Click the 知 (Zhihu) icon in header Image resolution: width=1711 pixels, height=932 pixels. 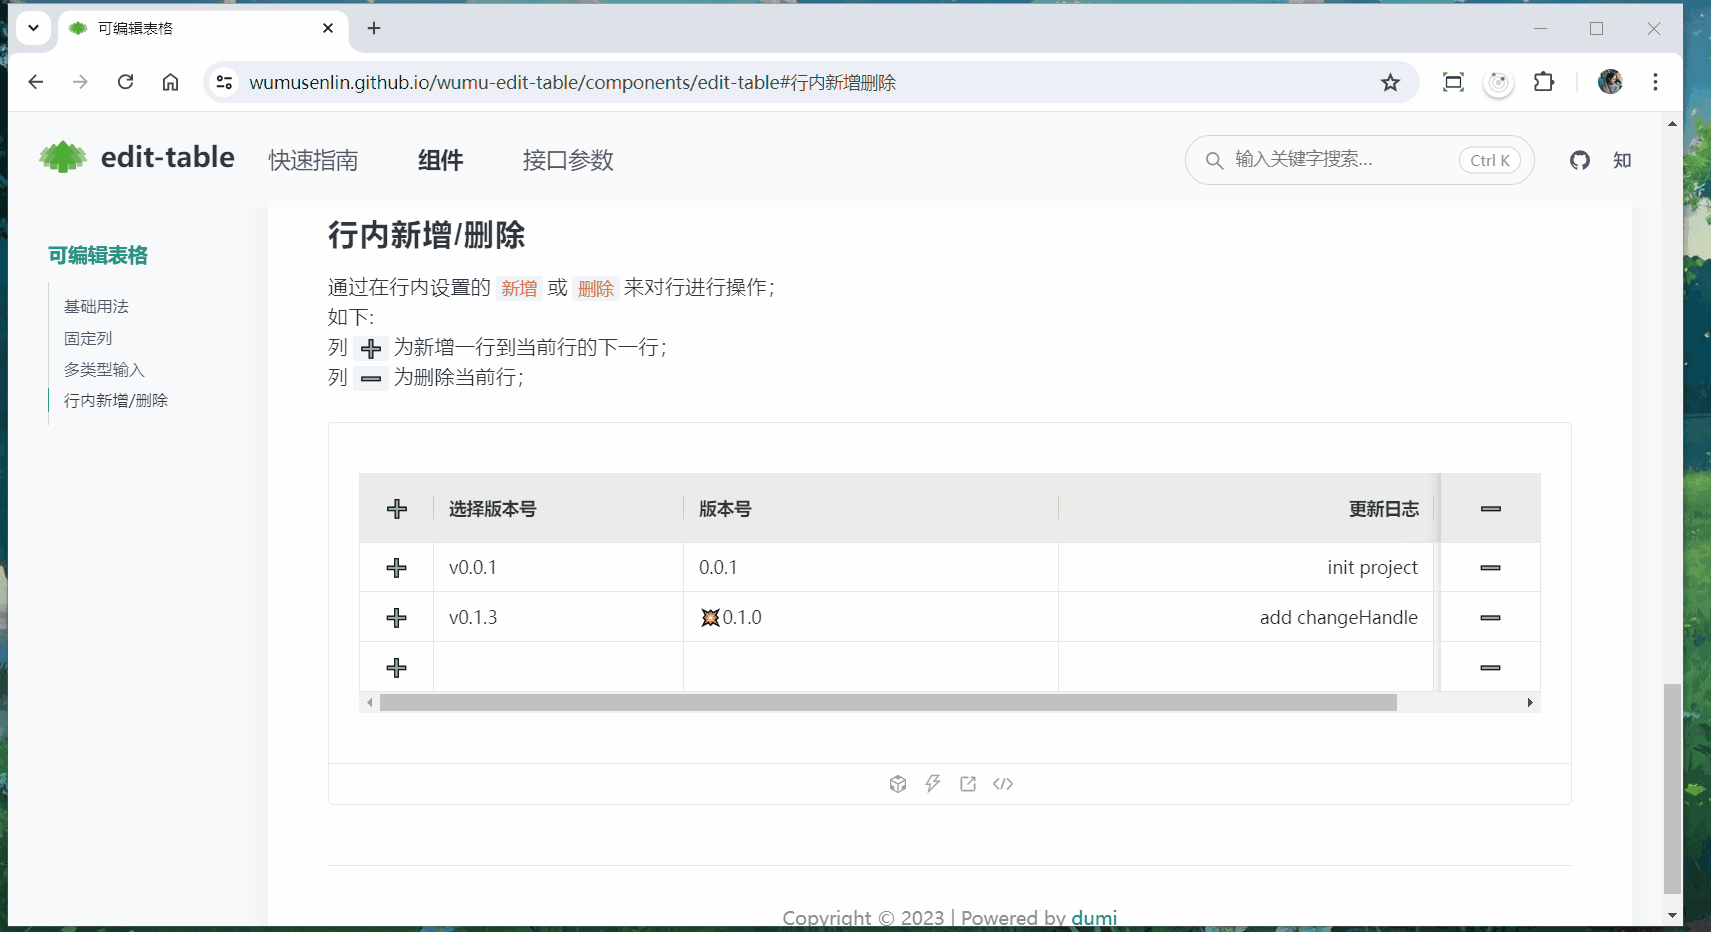pos(1622,160)
